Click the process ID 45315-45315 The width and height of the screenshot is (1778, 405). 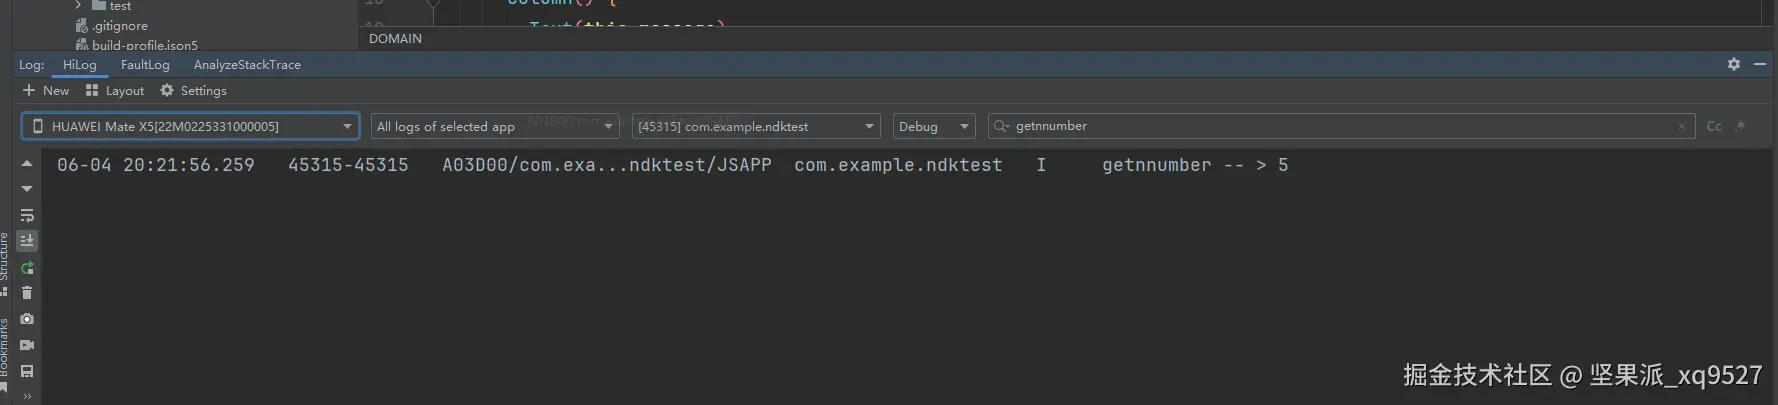348,165
